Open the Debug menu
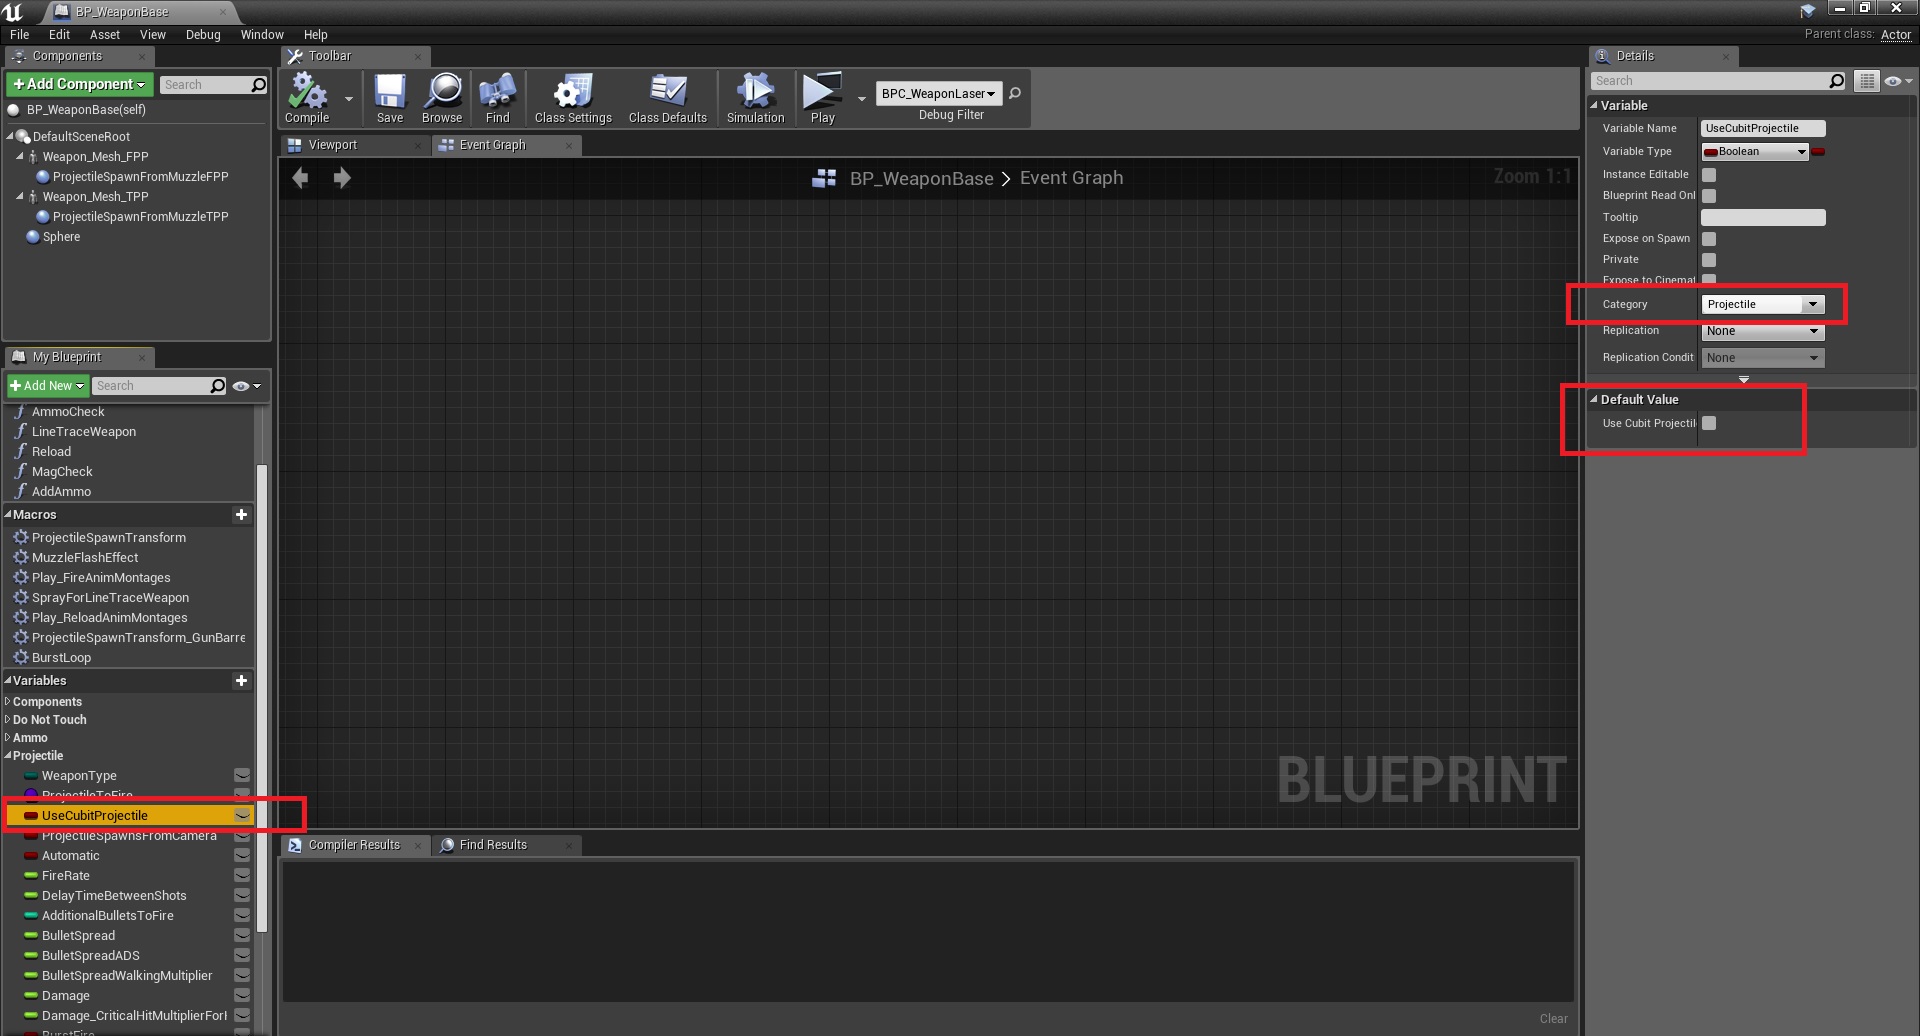Screen dimensions: 1920x1036 (x=203, y=34)
